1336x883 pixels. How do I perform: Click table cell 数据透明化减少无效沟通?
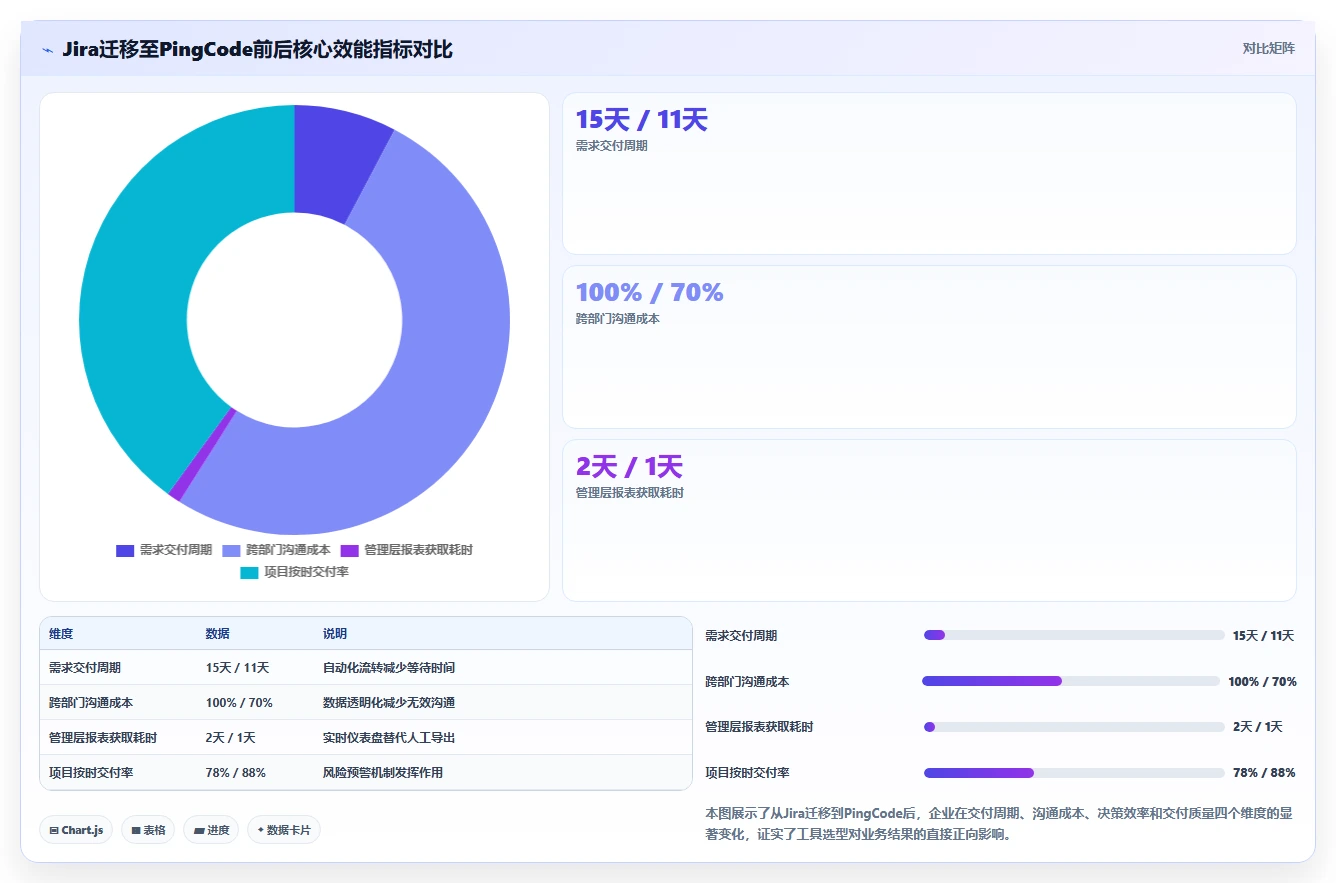tap(389, 702)
